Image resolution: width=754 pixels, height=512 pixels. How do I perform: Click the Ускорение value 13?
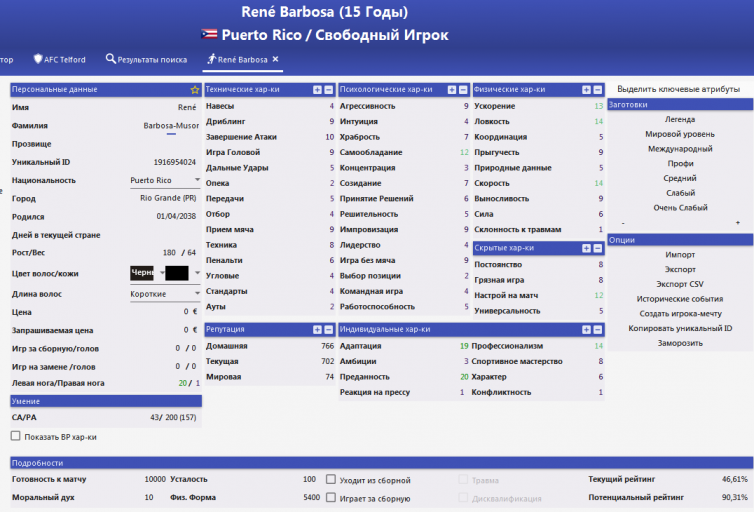coord(598,106)
